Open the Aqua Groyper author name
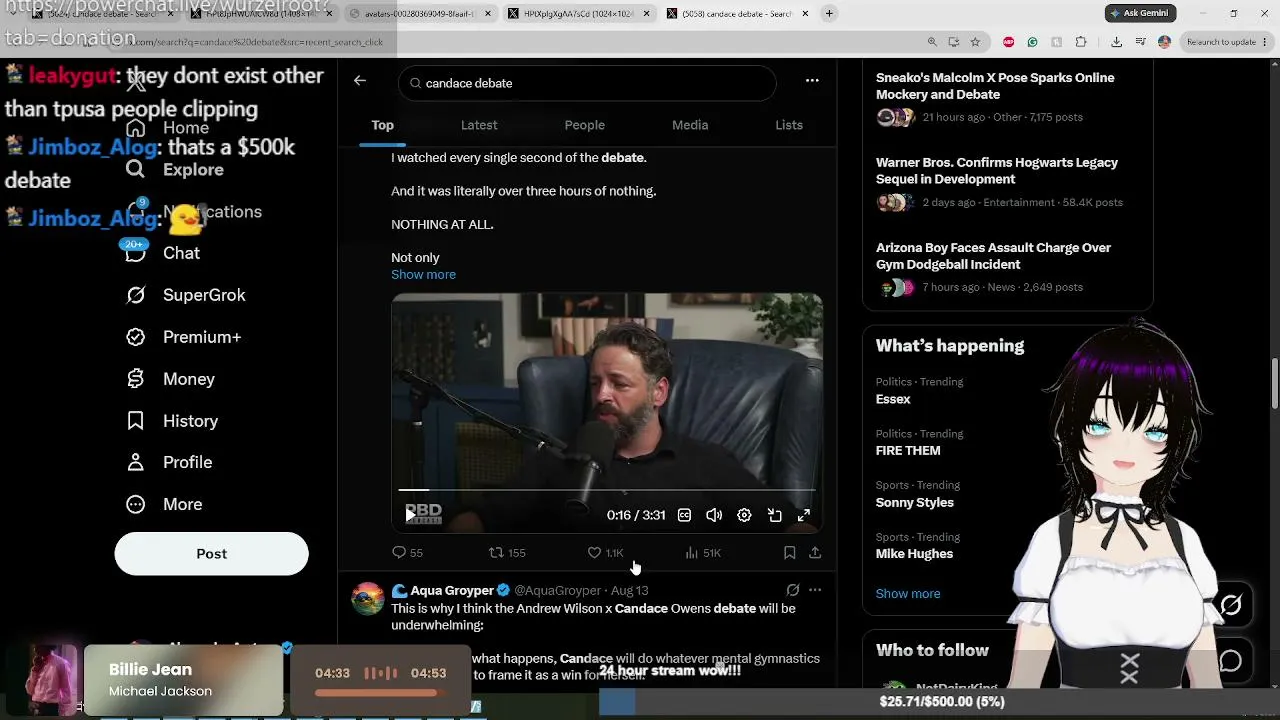 coord(452,590)
